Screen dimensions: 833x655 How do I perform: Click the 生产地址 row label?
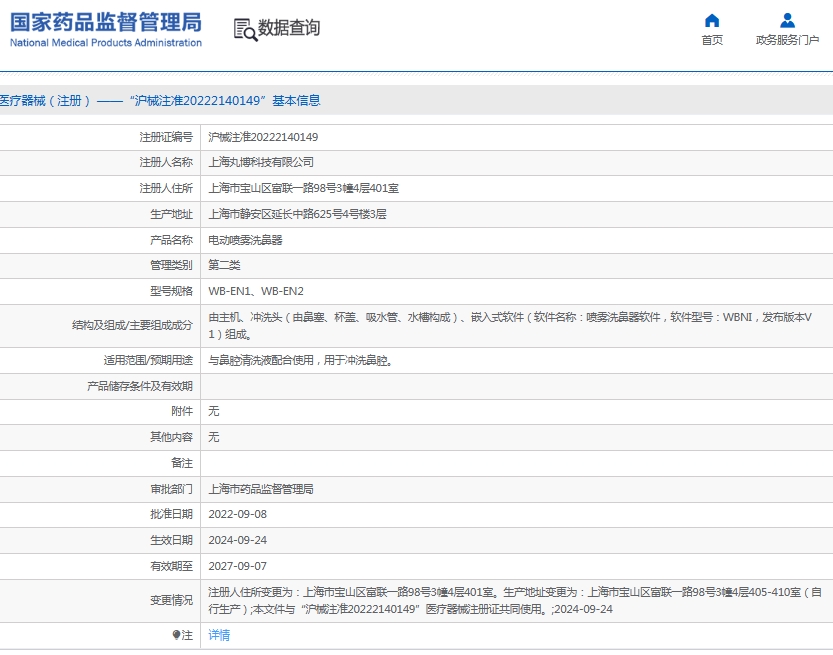(171, 214)
